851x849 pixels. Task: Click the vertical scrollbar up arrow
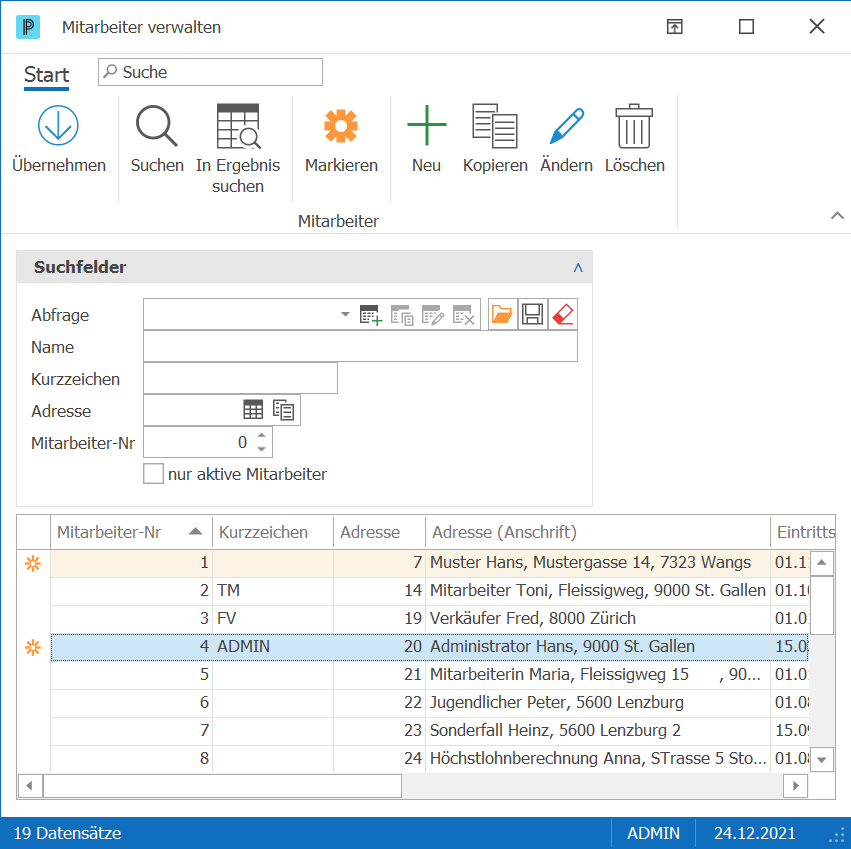822,563
